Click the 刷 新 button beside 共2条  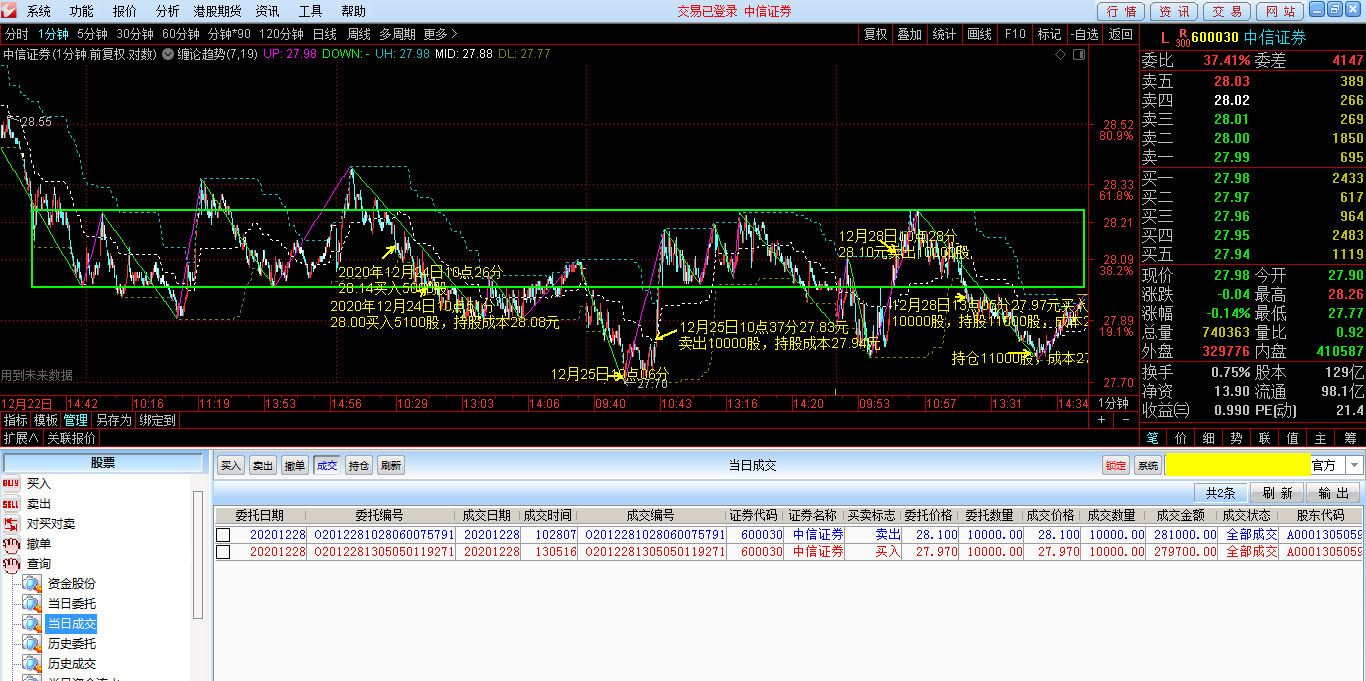click(x=1277, y=493)
